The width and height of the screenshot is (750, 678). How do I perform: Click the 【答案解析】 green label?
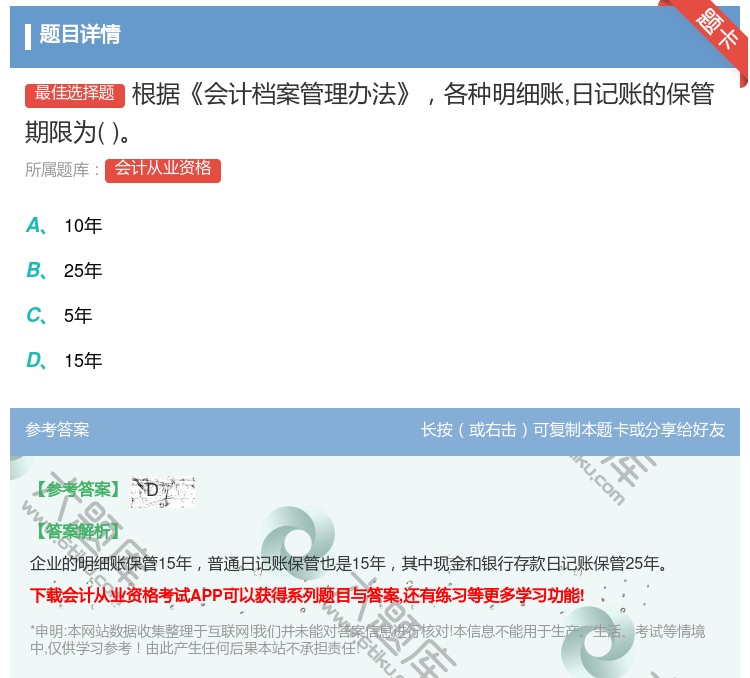pos(78,531)
